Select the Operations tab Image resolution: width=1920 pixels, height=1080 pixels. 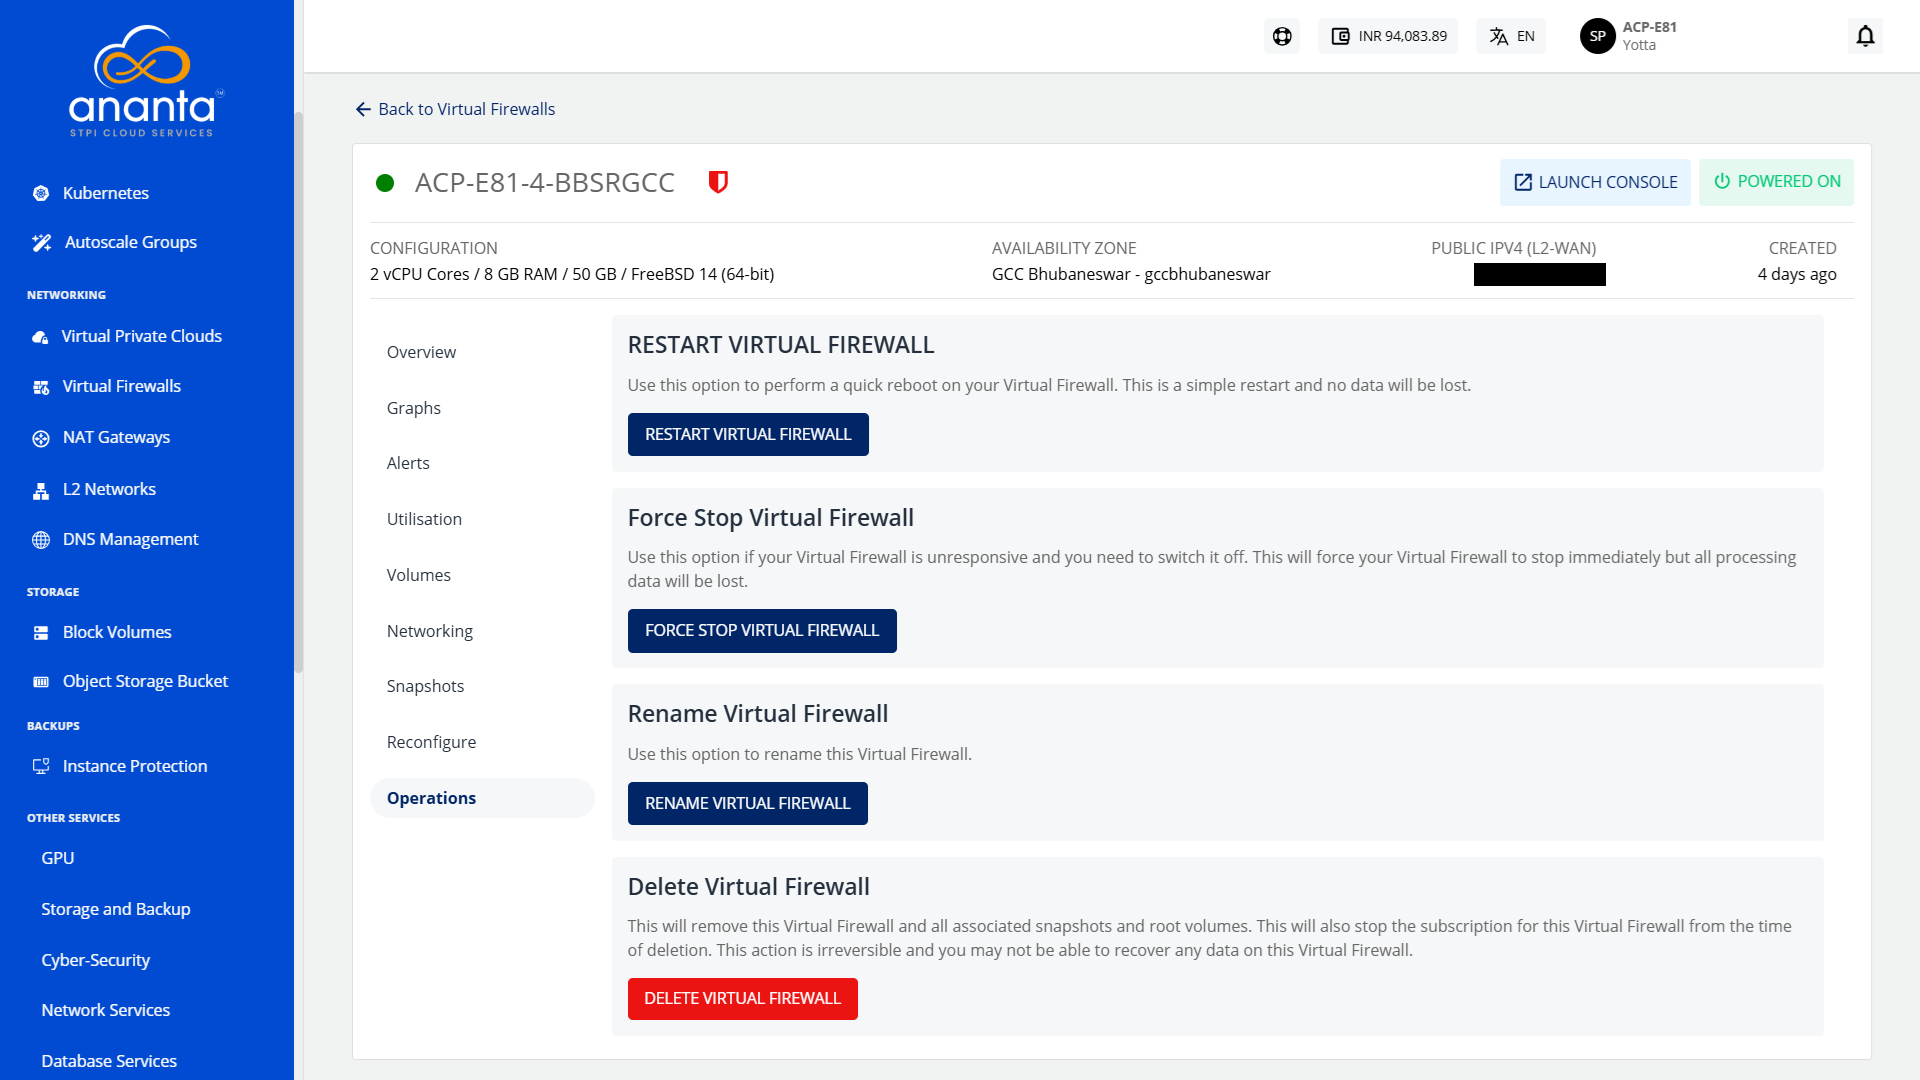pyautogui.click(x=482, y=798)
